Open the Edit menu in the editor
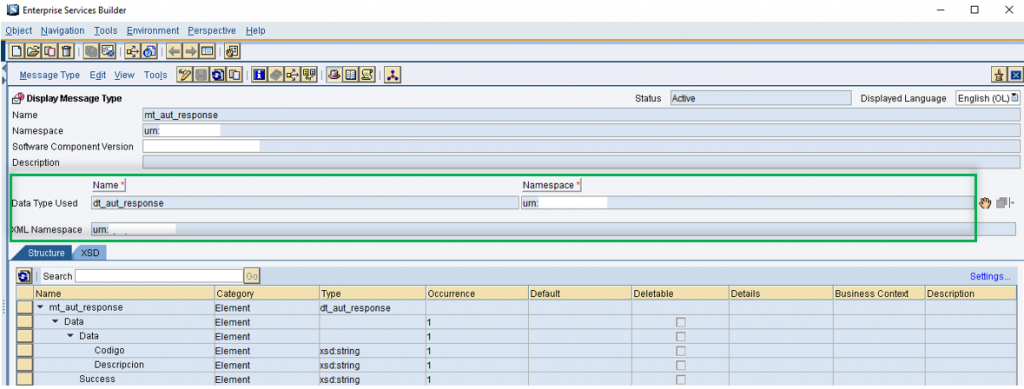 click(x=97, y=75)
